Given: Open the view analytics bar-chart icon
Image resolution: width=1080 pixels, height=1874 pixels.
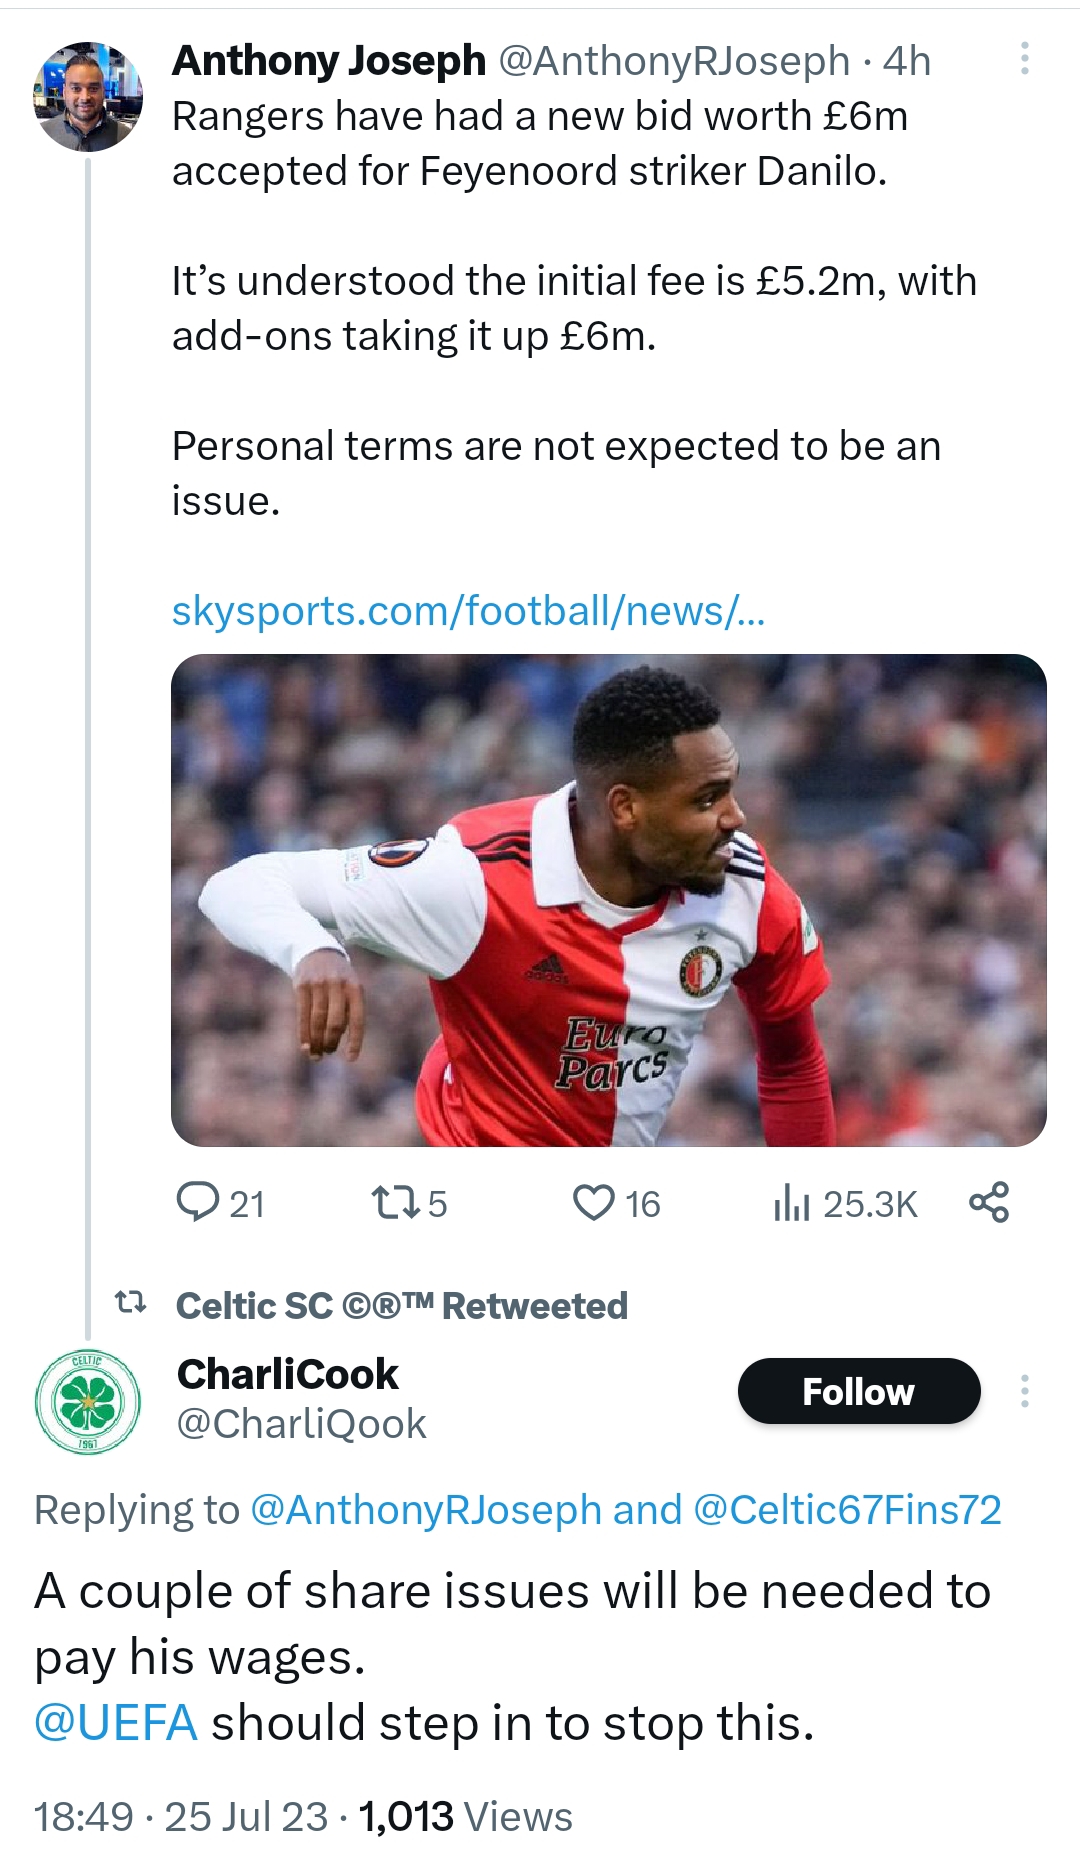Looking at the screenshot, I should coord(790,1202).
